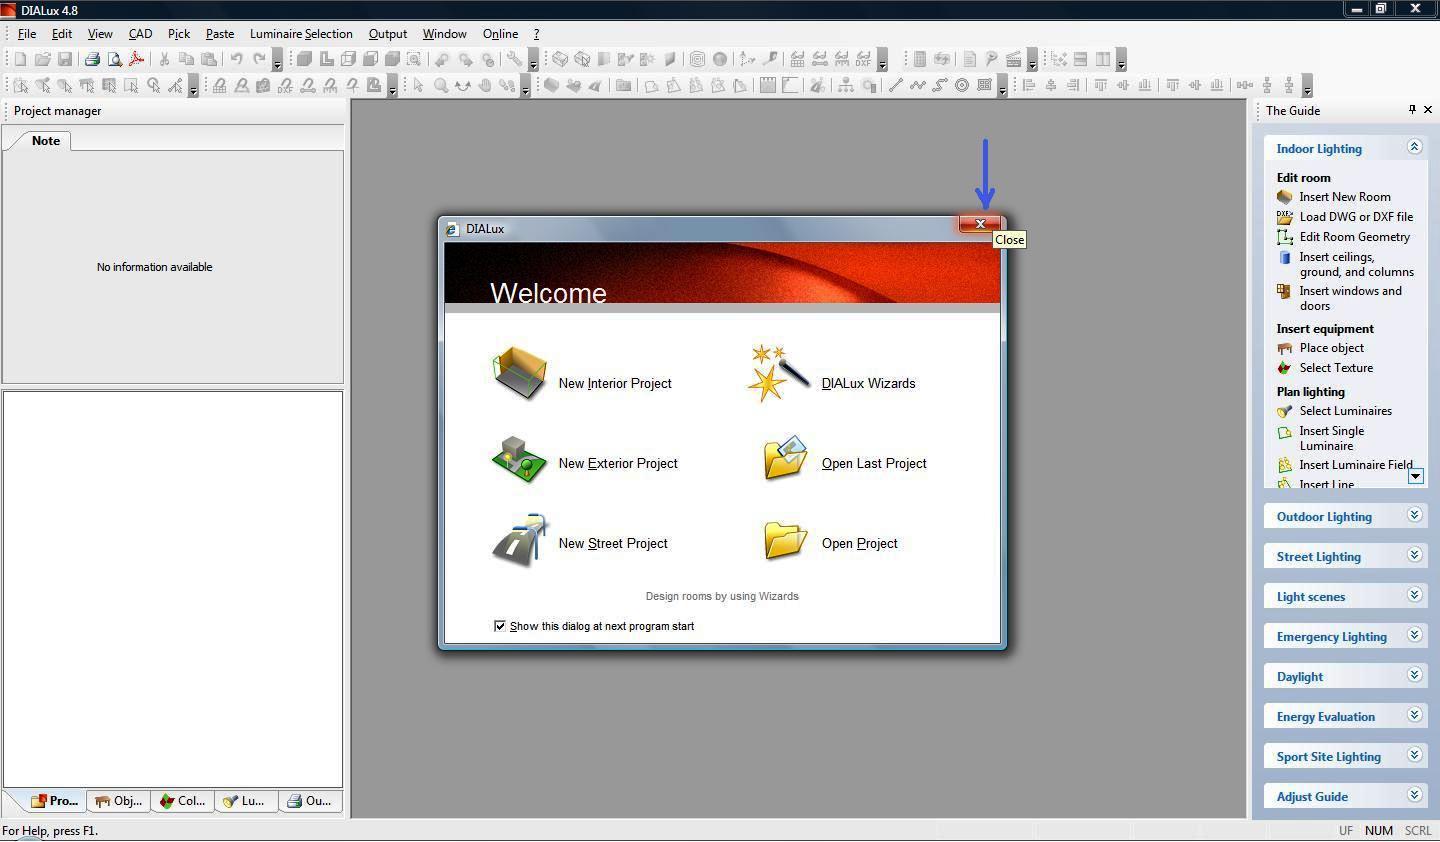
Task: Toggle the pin on The Guide panel
Action: tap(1412, 110)
